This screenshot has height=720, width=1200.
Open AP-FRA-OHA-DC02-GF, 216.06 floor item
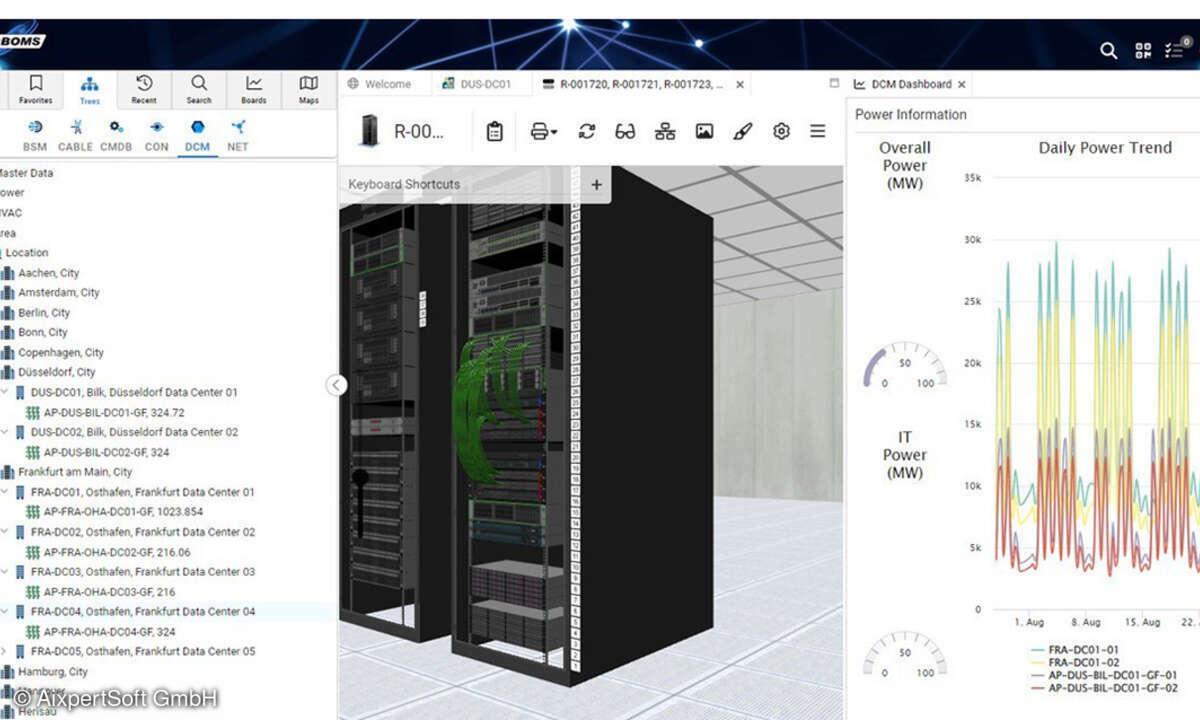[117, 552]
